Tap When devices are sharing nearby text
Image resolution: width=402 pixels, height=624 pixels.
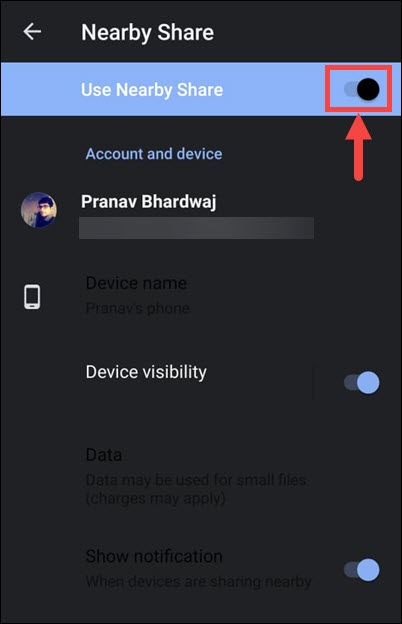click(x=198, y=582)
